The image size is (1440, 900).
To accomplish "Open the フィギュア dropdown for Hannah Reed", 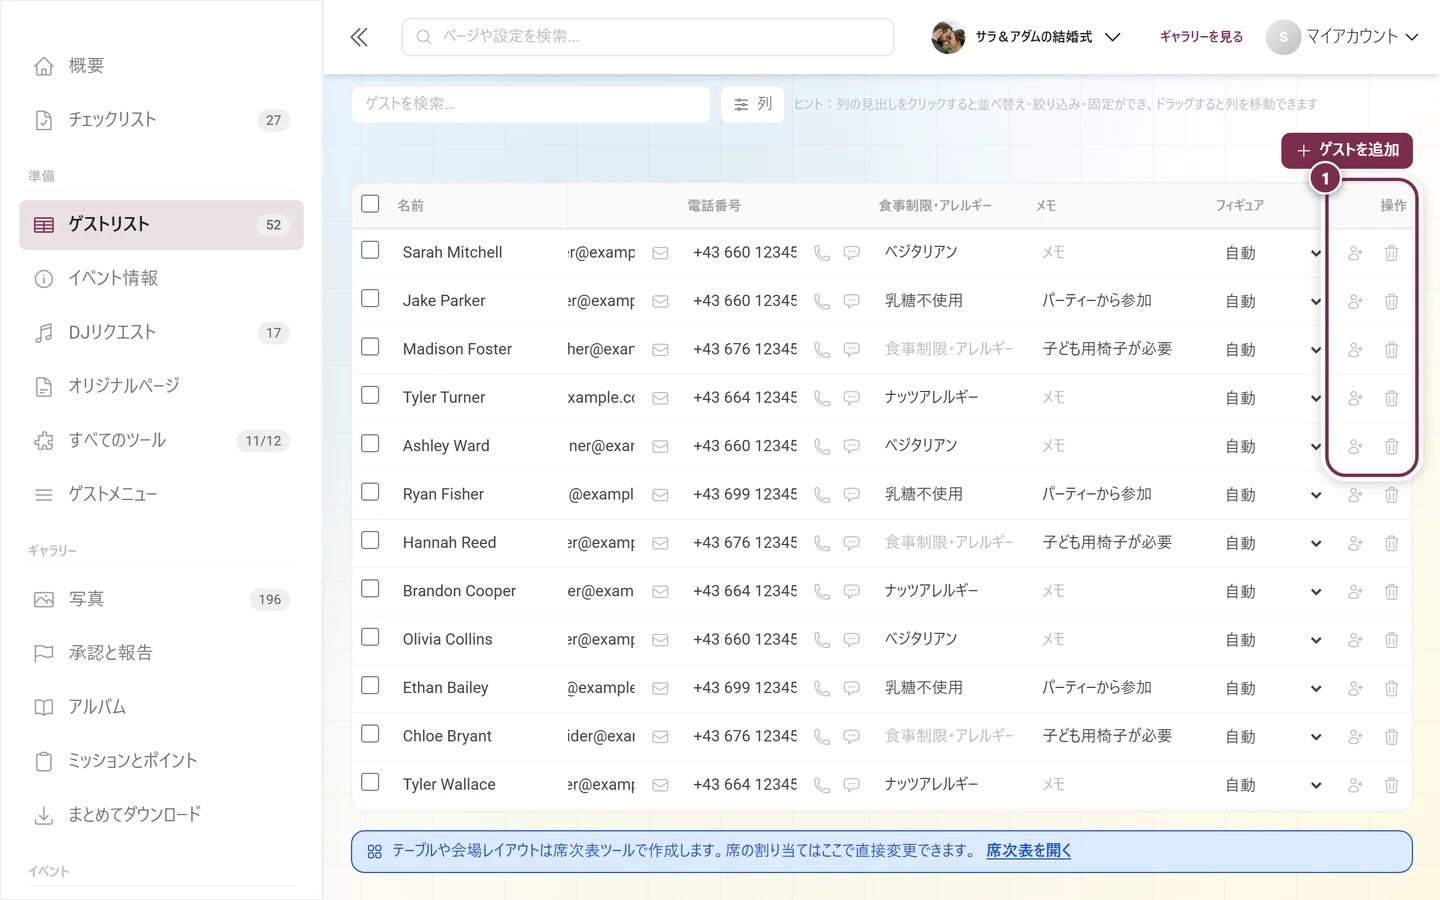I will (1273, 543).
